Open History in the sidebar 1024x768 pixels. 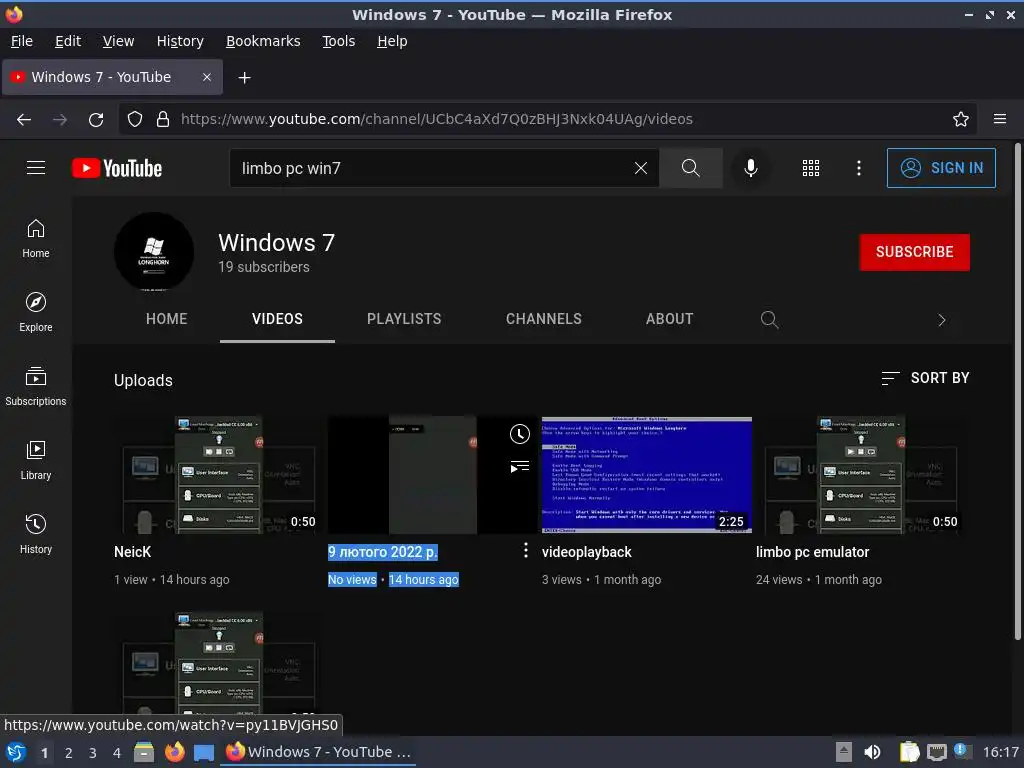tap(36, 534)
